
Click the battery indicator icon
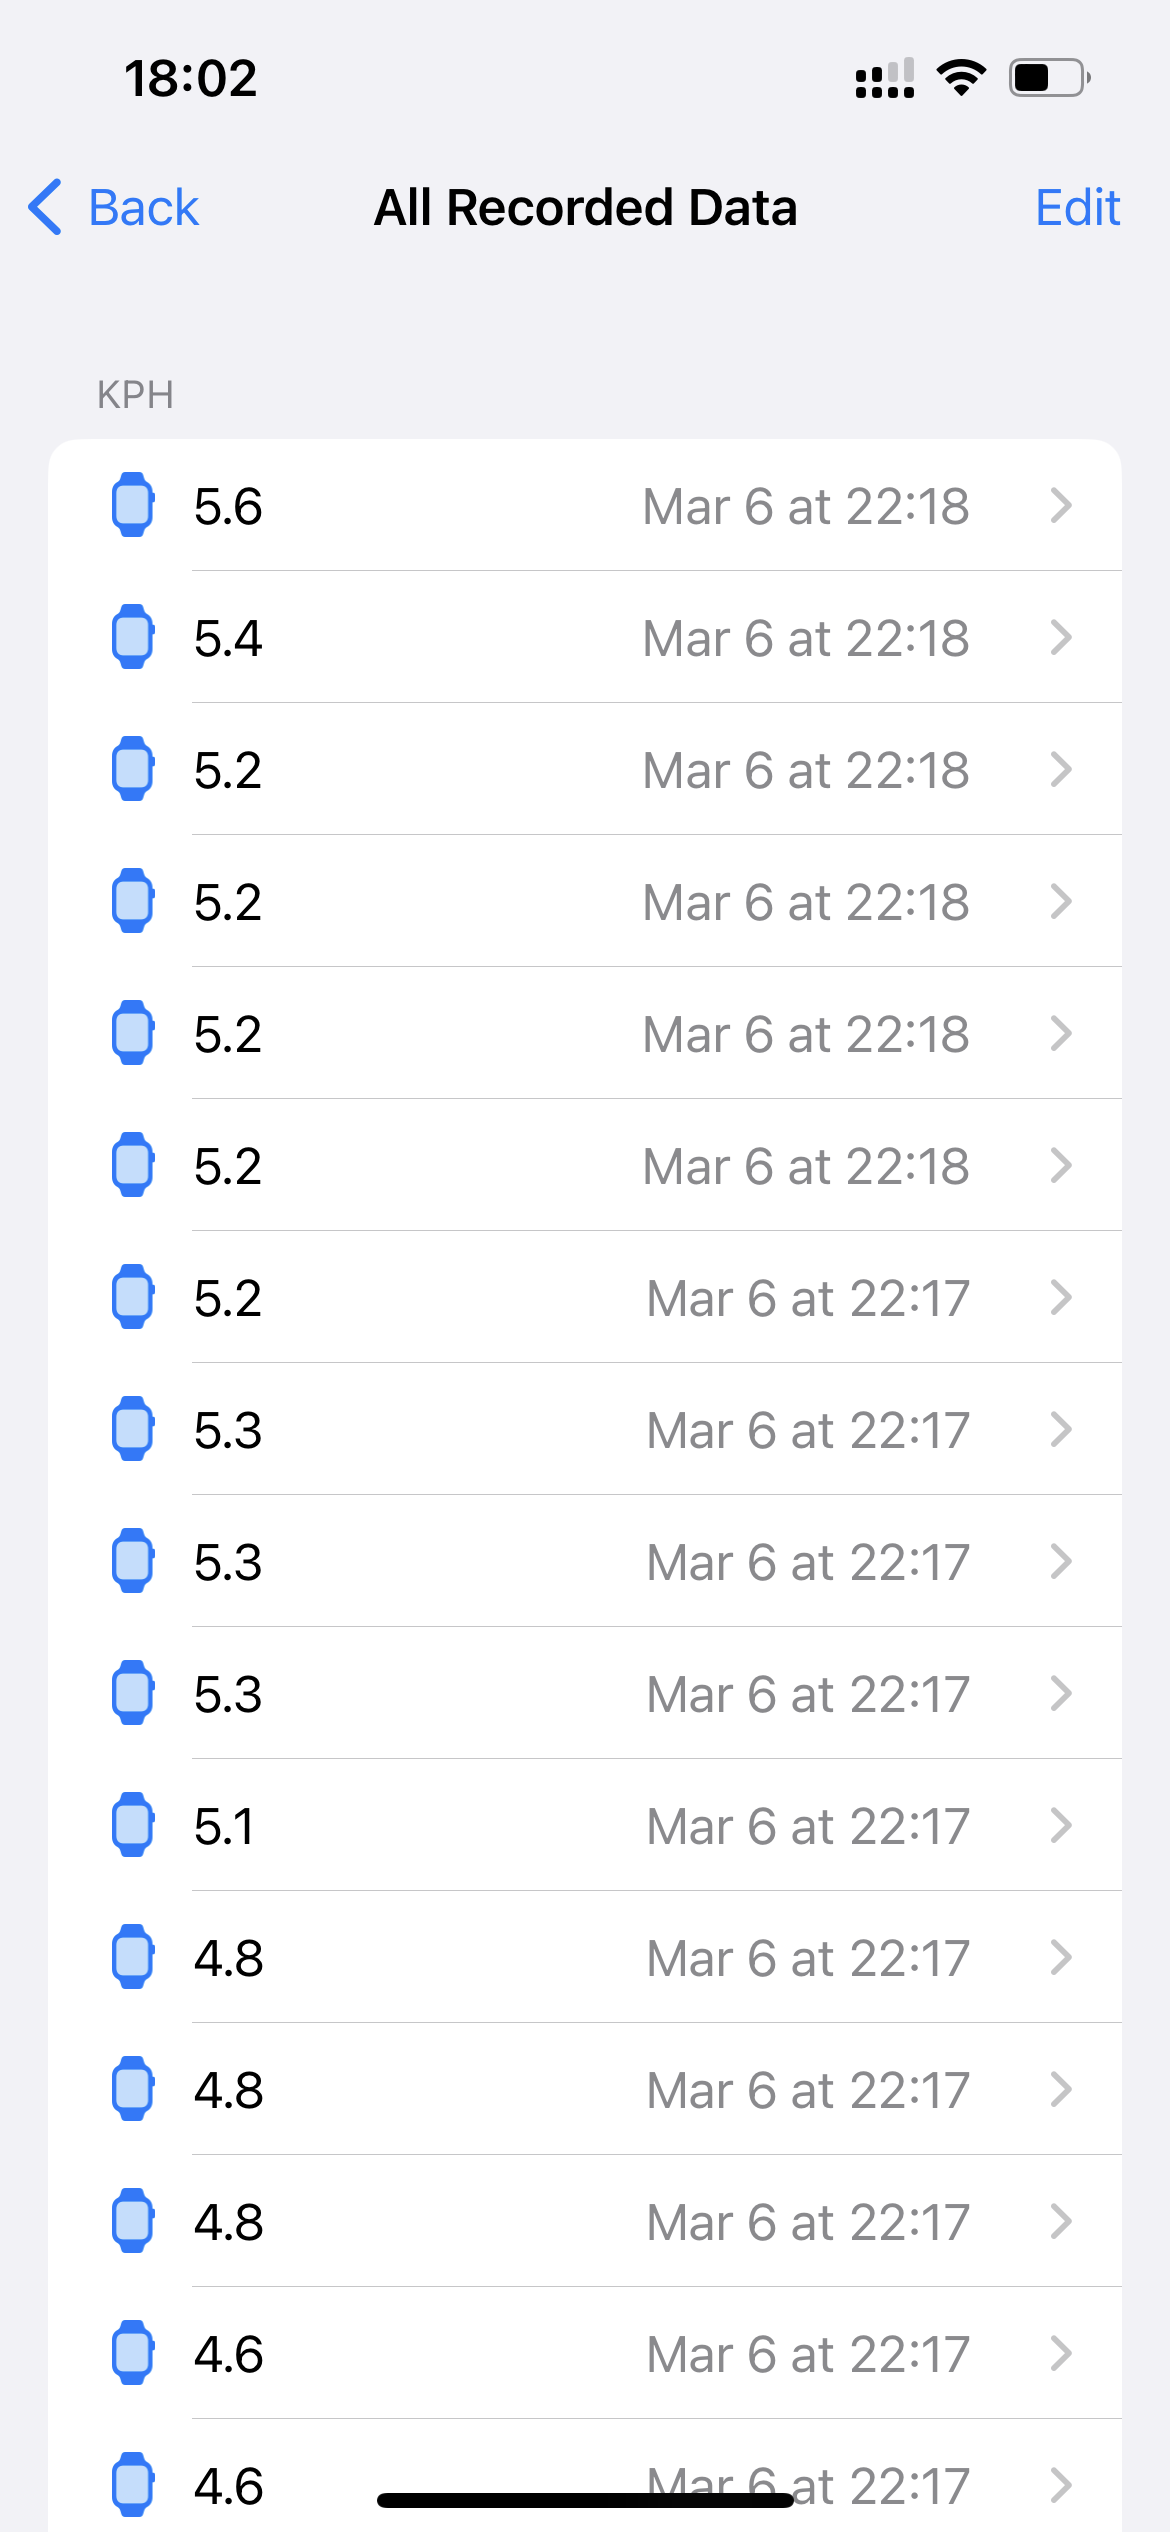pyautogui.click(x=1049, y=77)
